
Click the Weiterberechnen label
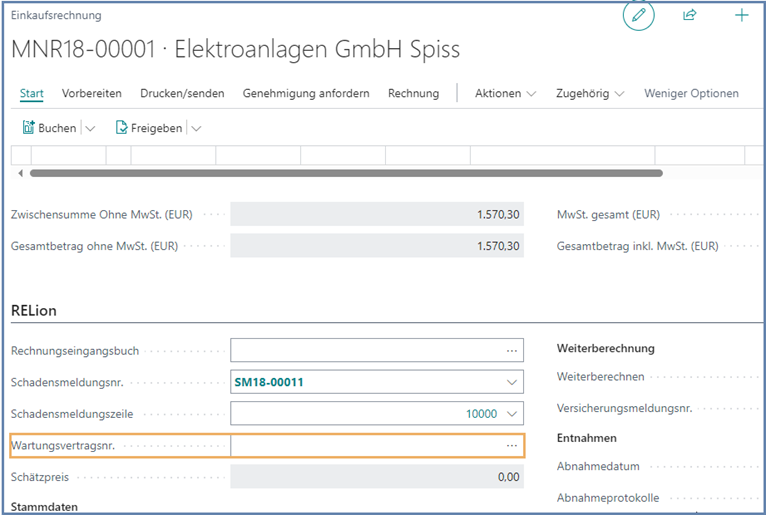click(600, 377)
